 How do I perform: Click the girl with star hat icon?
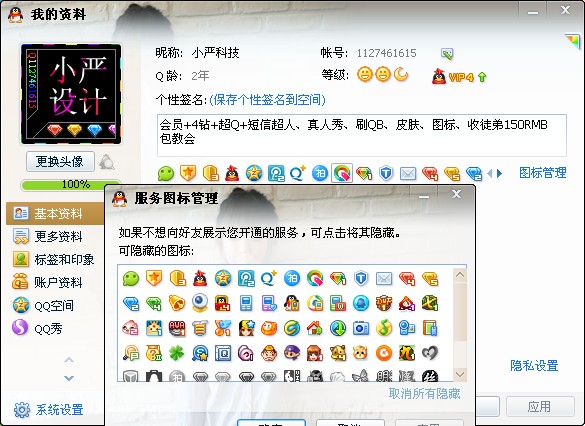click(246, 328)
